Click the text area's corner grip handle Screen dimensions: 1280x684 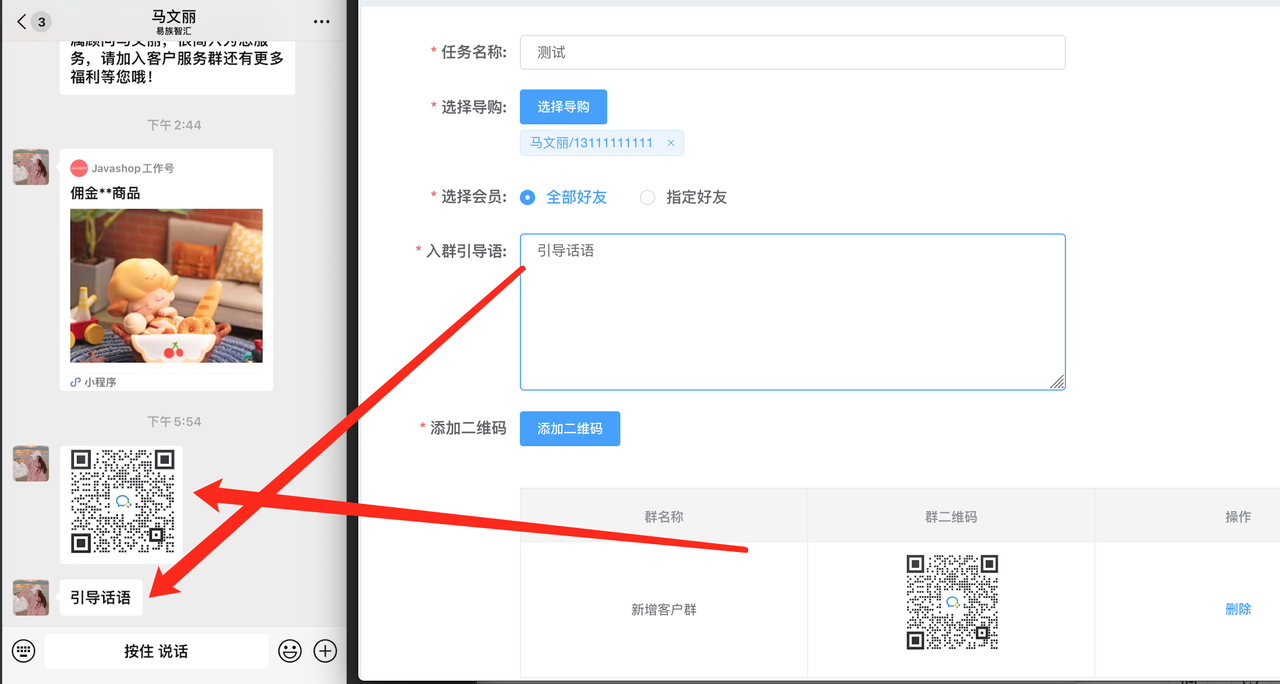click(1057, 381)
